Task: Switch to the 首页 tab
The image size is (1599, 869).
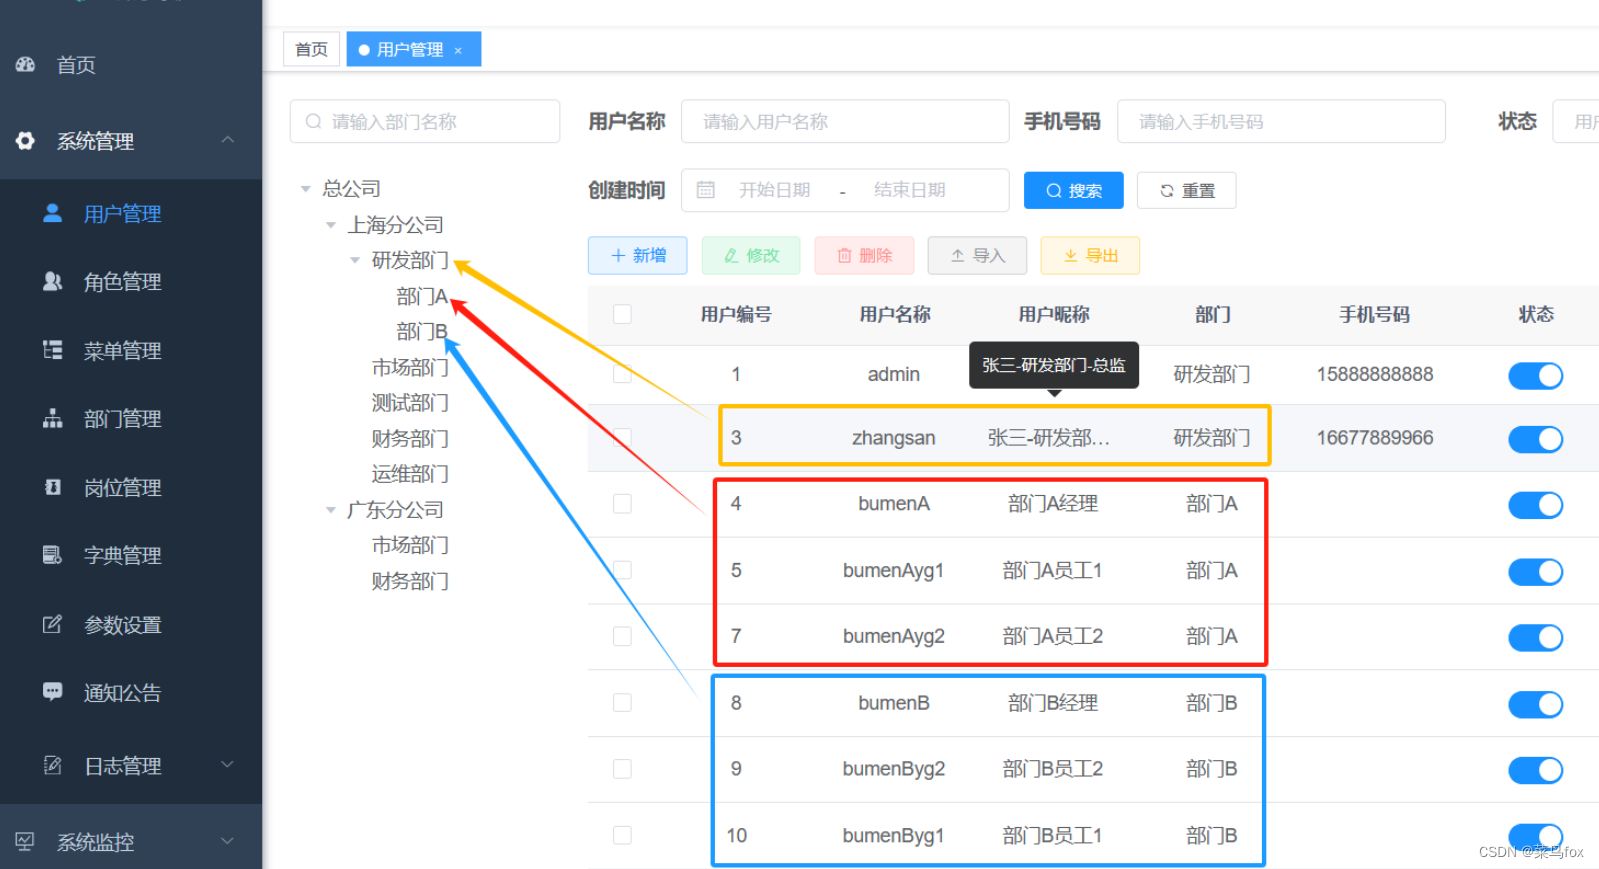Action: tap(312, 49)
